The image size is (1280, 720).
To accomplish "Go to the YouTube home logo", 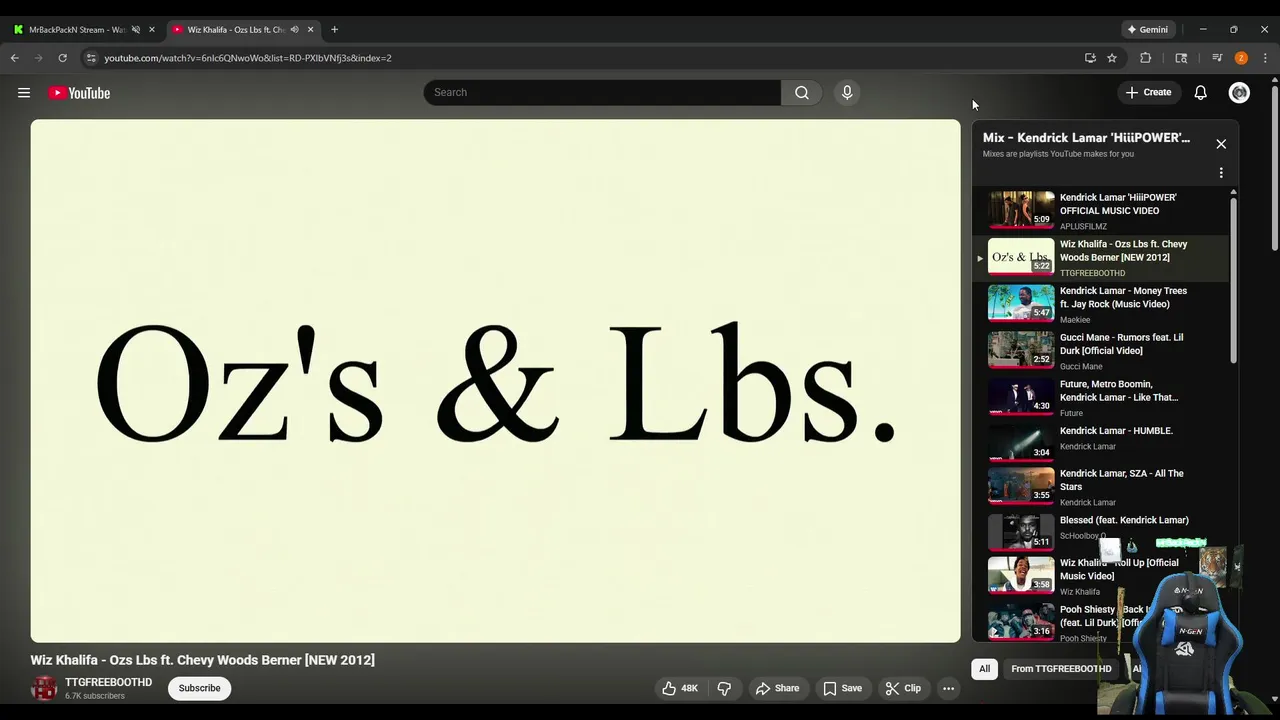I will coord(79,93).
